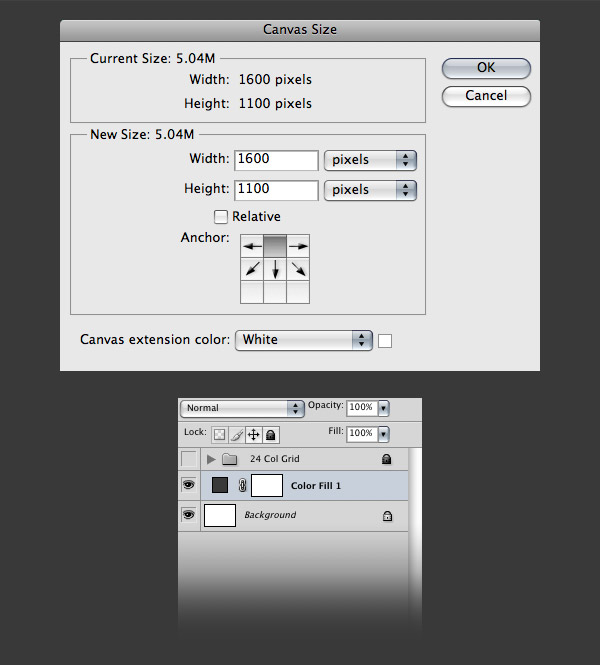Viewport: 600px width, 665px height.
Task: Select the Color Fill 1 layer mask thumbnail
Action: (x=267, y=485)
